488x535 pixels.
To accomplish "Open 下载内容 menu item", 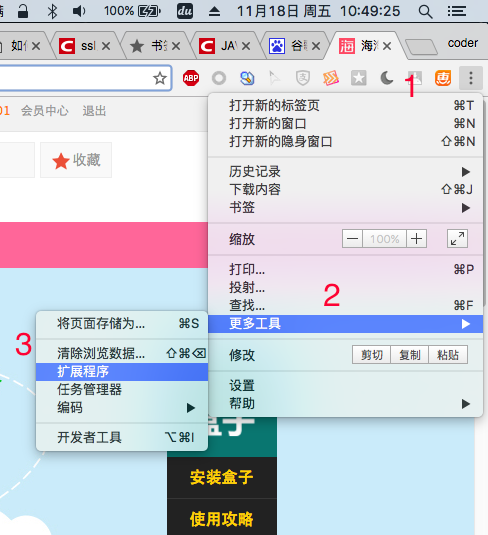I will pyautogui.click(x=345, y=189).
